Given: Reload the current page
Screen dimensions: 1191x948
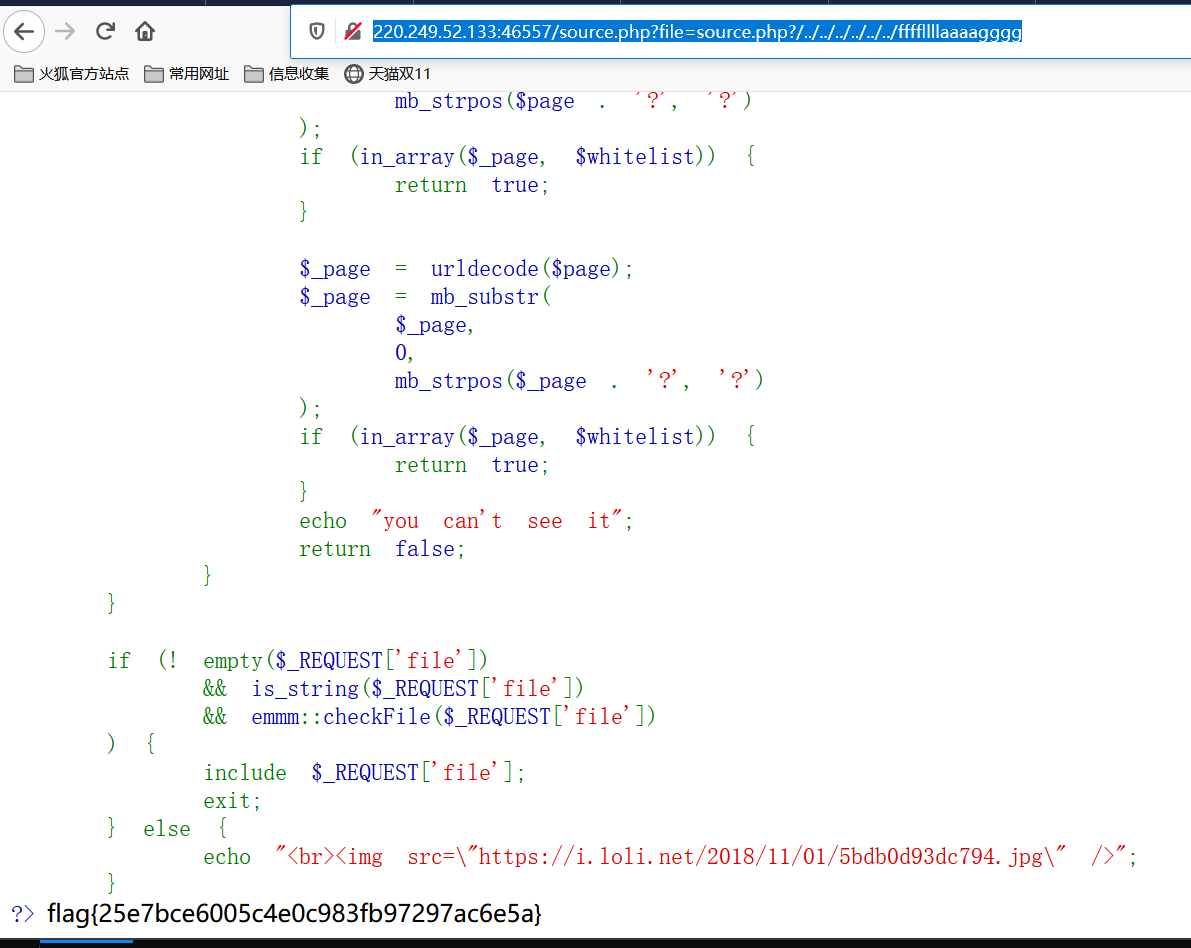Looking at the screenshot, I should [105, 32].
